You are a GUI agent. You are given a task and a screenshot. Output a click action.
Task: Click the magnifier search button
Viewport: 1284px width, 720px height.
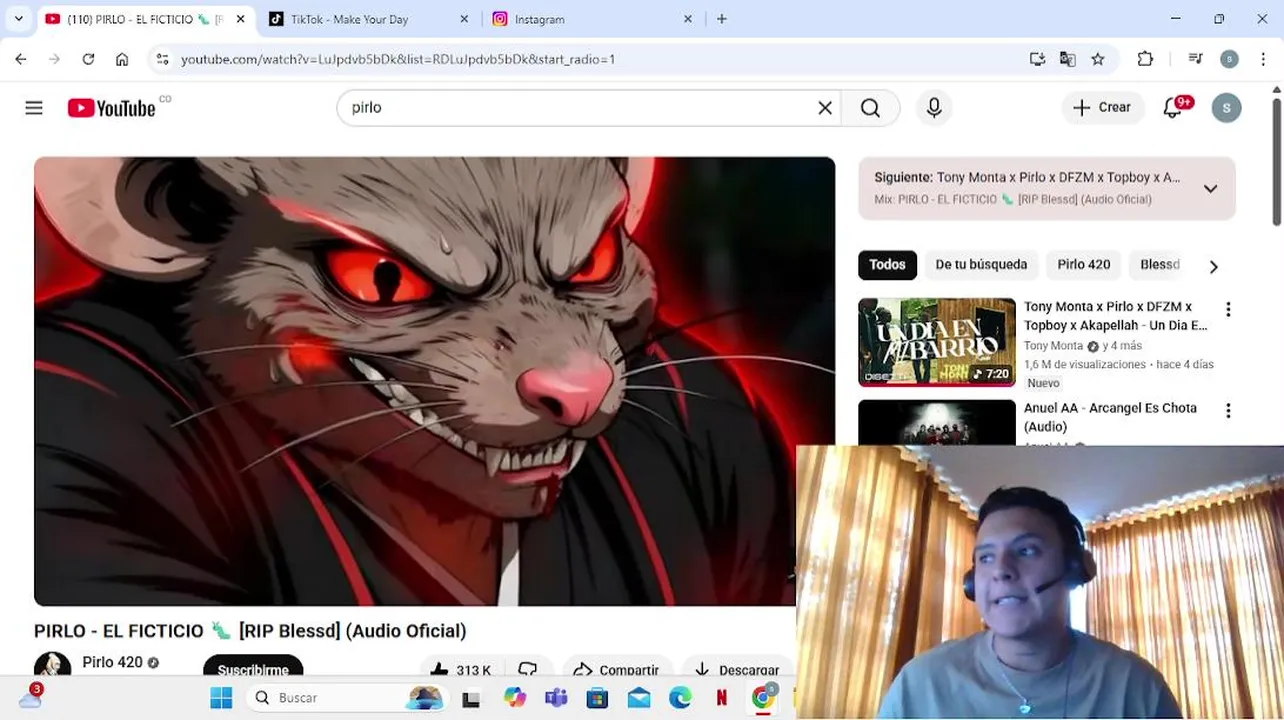(870, 108)
